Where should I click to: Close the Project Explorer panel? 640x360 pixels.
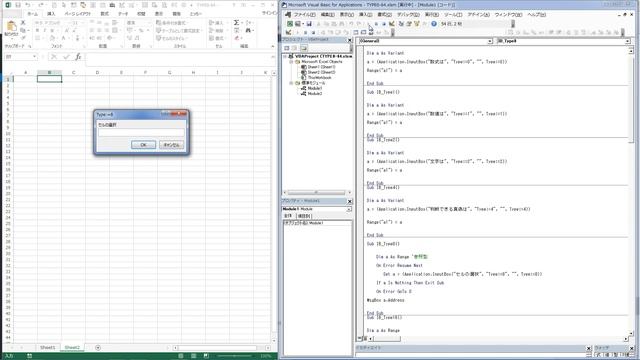point(349,40)
